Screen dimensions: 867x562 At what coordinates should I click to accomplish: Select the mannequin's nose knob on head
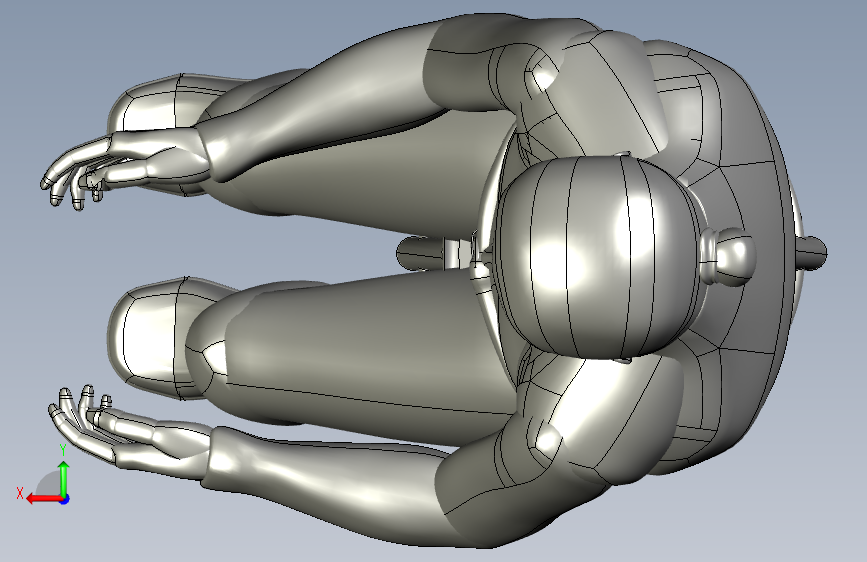(728, 257)
